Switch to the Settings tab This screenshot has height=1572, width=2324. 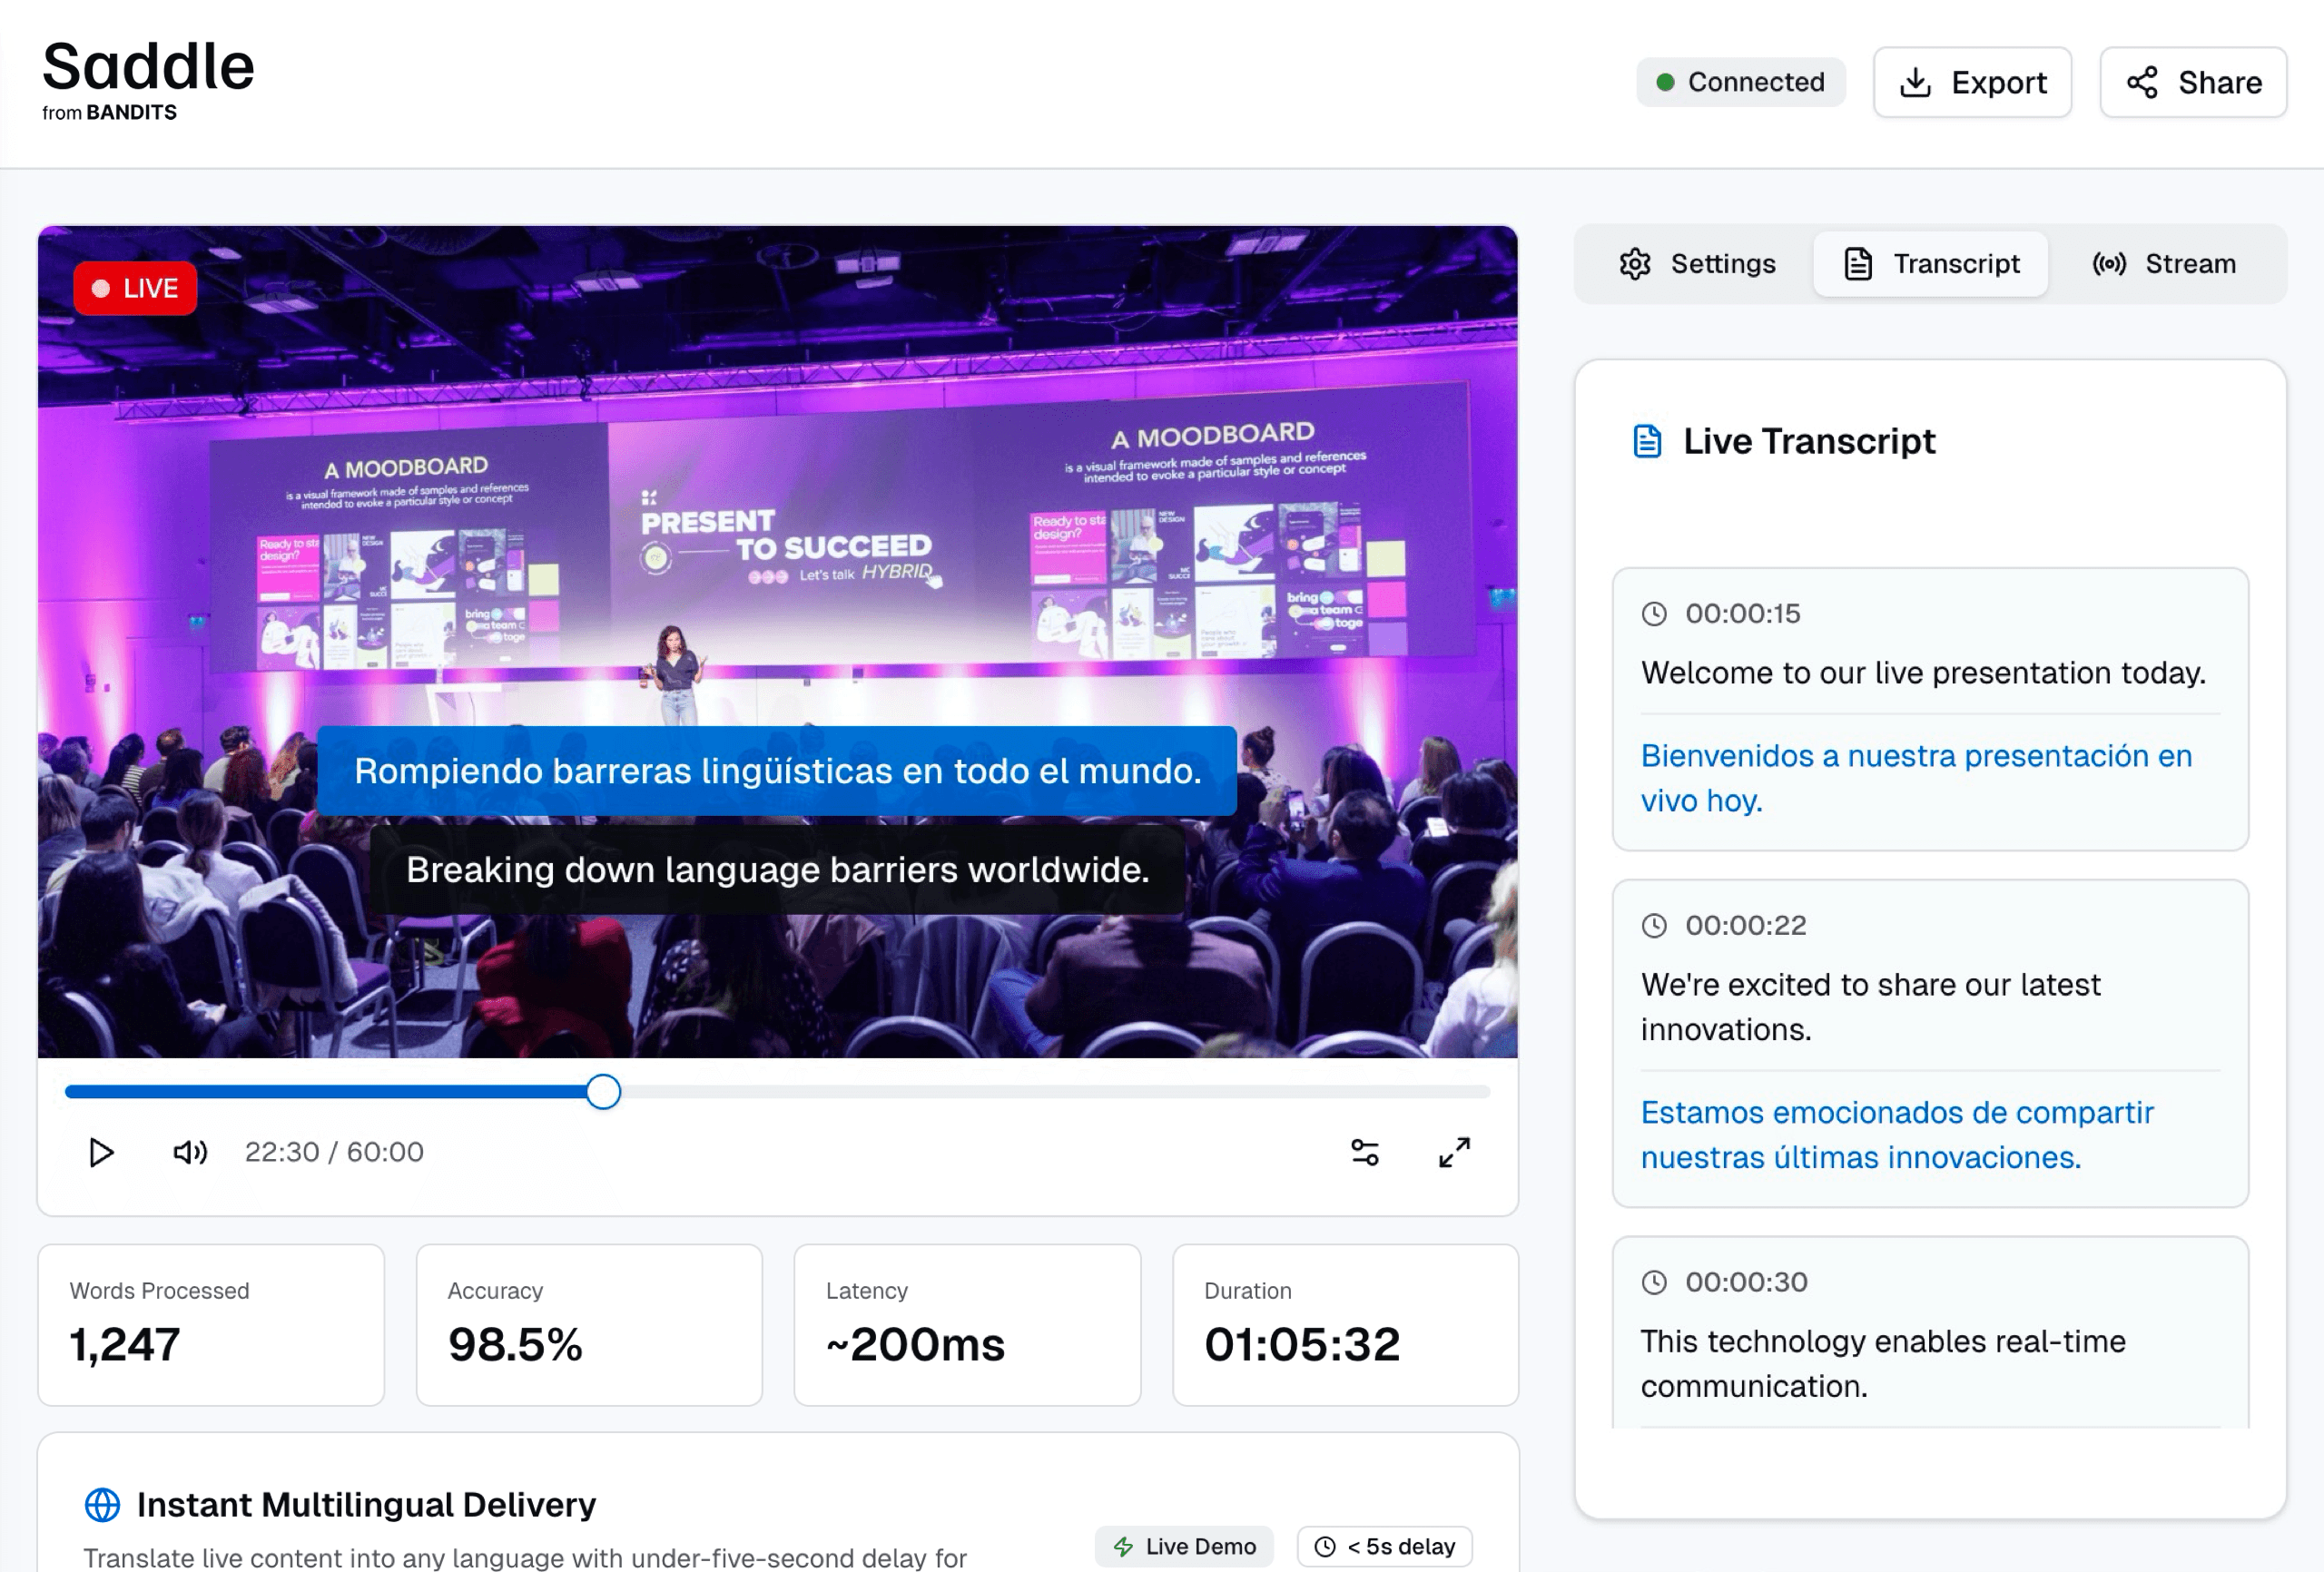1697,264
